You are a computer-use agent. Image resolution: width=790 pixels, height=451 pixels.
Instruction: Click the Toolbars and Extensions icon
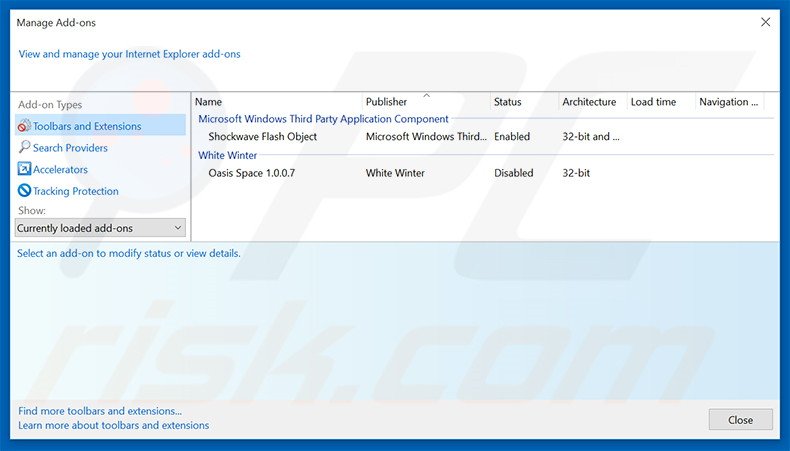[24, 125]
